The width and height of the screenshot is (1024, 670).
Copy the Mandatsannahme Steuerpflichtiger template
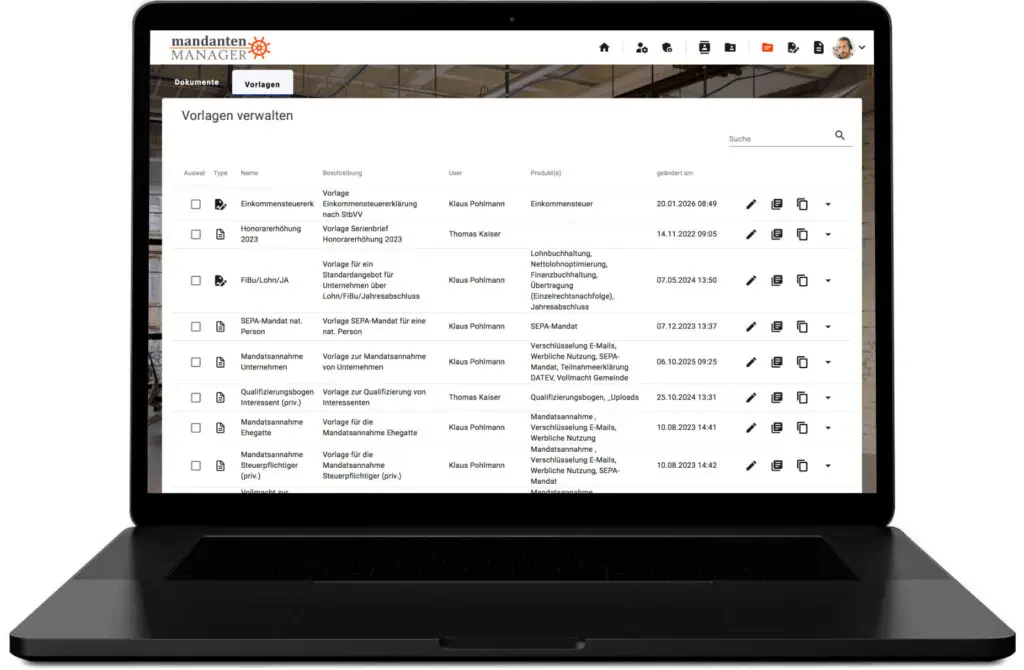tap(802, 466)
